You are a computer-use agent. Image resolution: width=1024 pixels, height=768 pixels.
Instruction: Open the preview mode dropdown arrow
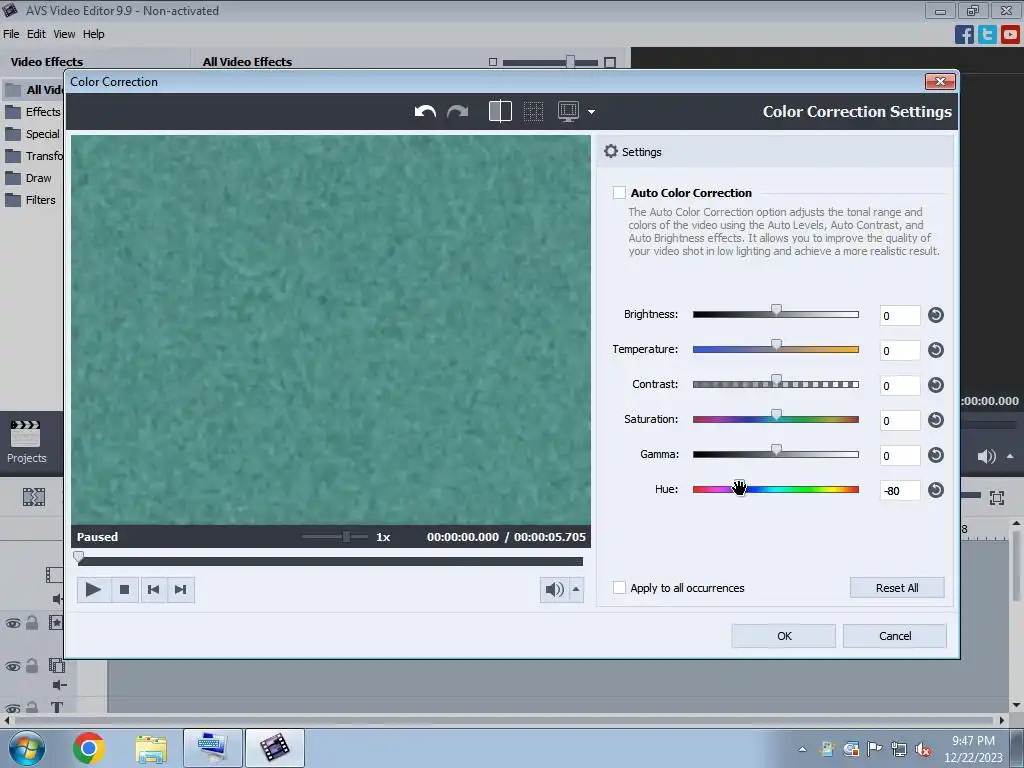[x=592, y=112]
